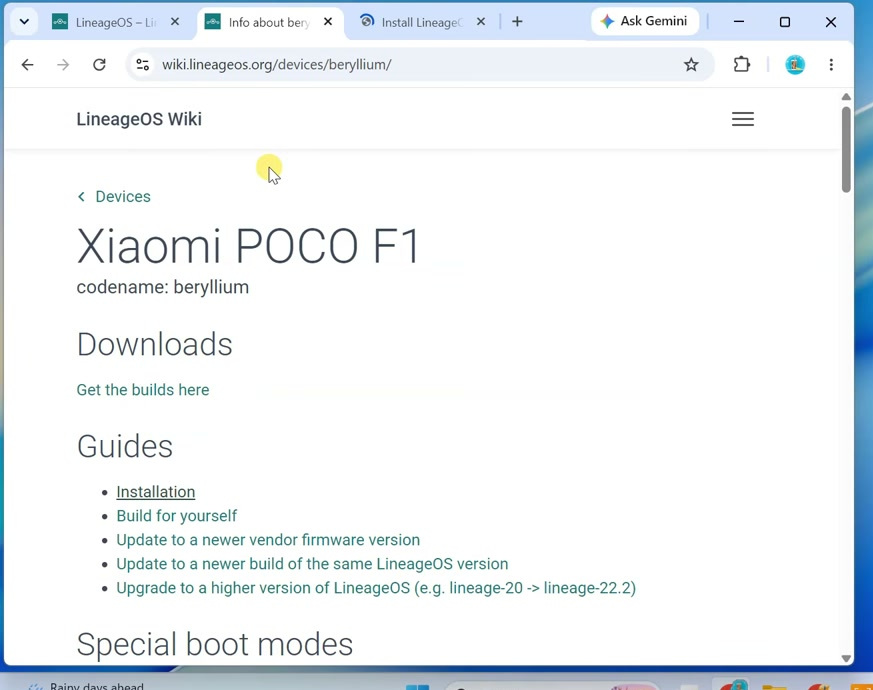
Task: Maximize the Chrome window
Action: coord(784,22)
